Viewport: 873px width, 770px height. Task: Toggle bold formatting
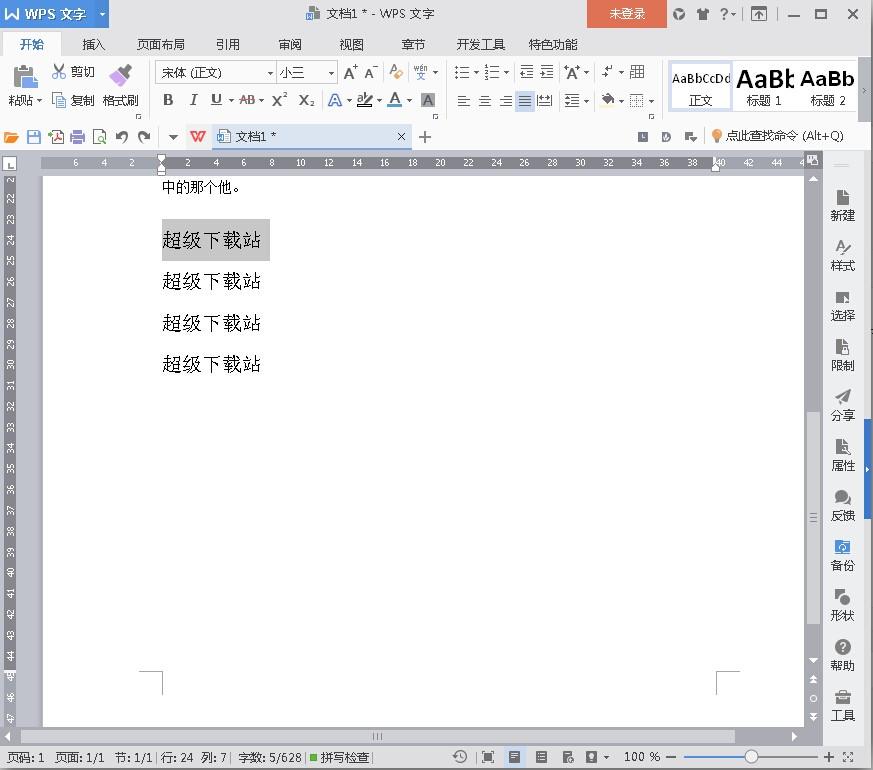(168, 100)
